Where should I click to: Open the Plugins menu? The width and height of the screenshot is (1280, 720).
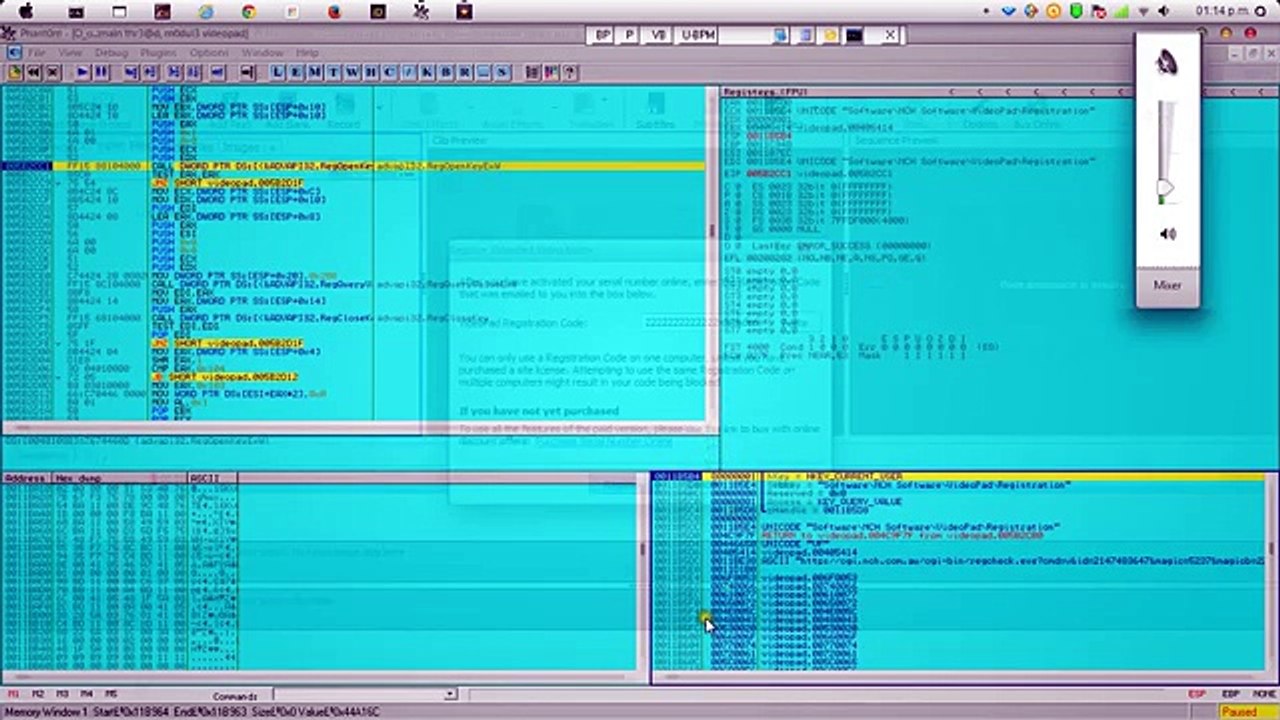point(159,52)
